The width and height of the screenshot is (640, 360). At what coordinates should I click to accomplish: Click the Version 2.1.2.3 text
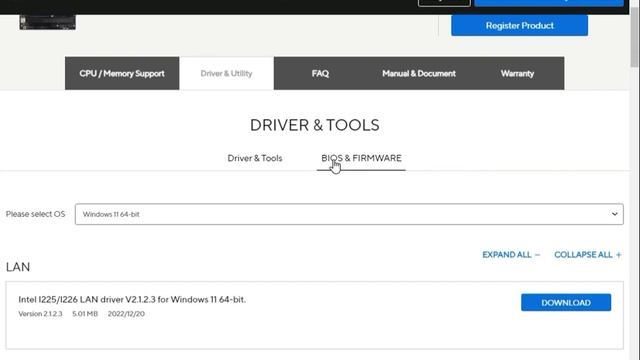tap(40, 313)
